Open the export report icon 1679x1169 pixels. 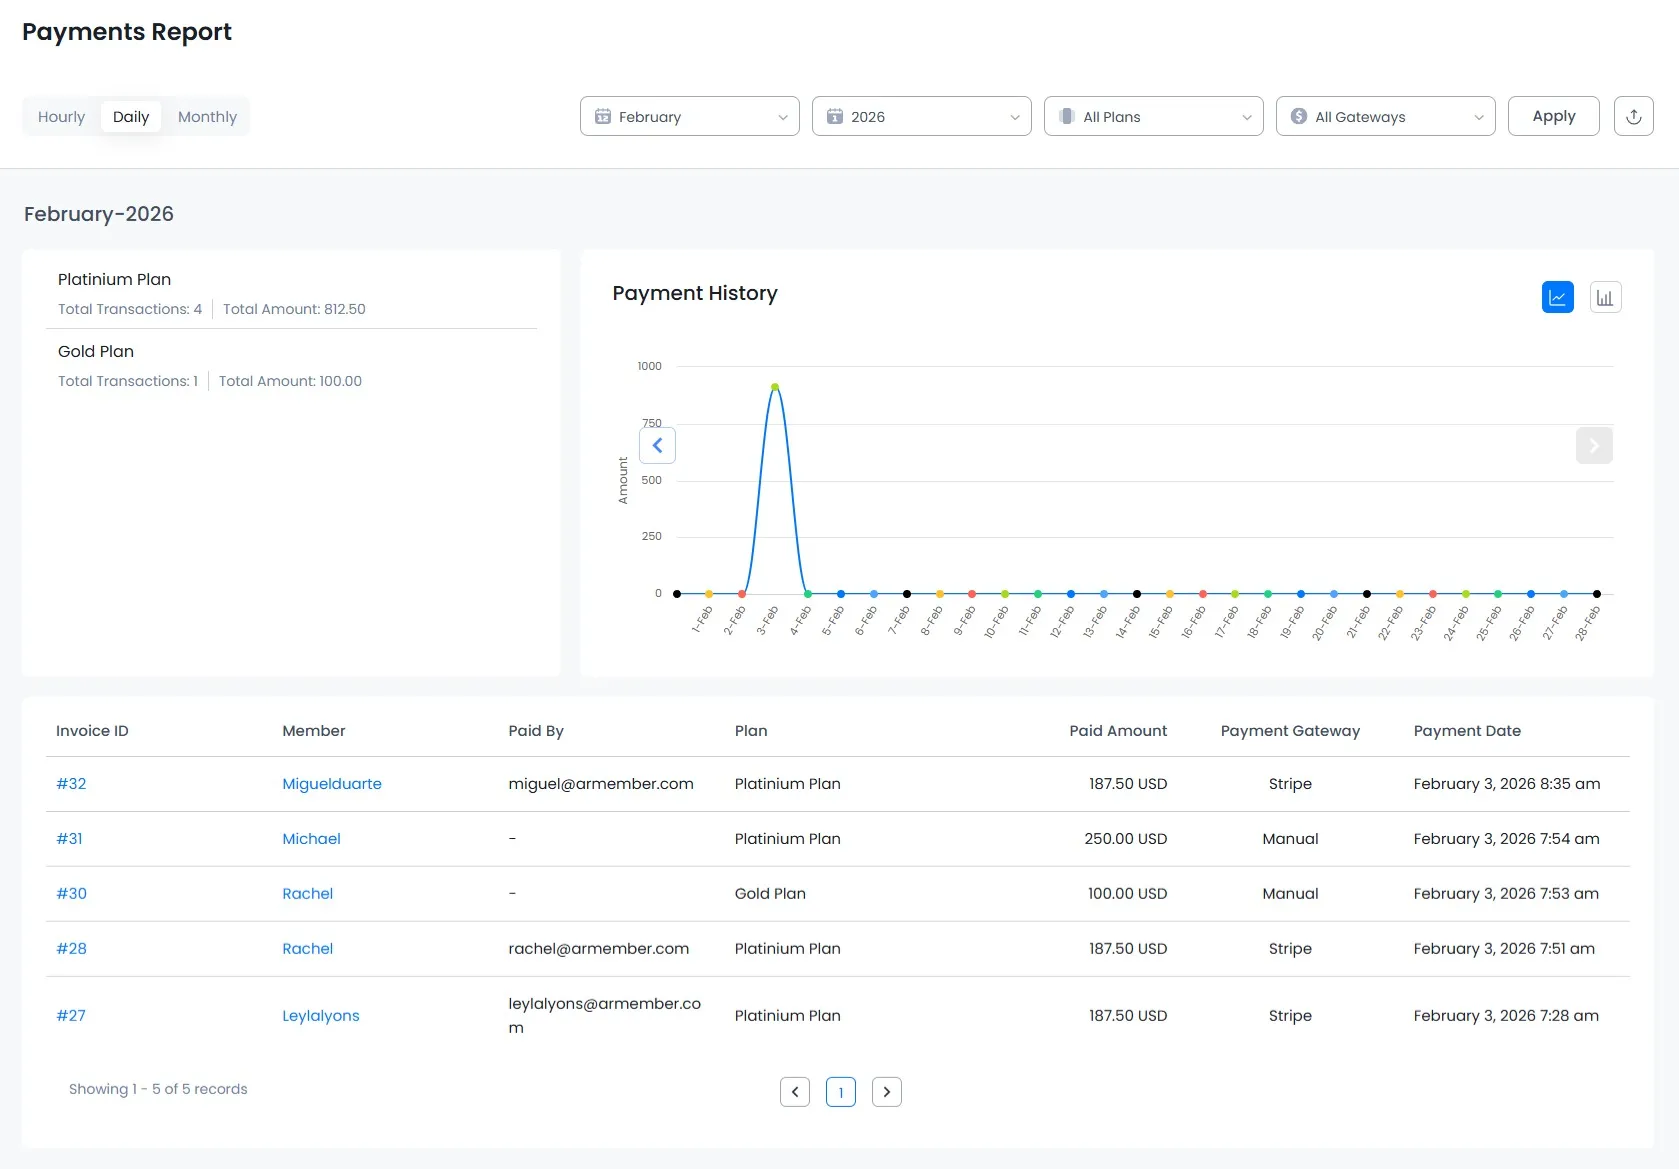1633,116
